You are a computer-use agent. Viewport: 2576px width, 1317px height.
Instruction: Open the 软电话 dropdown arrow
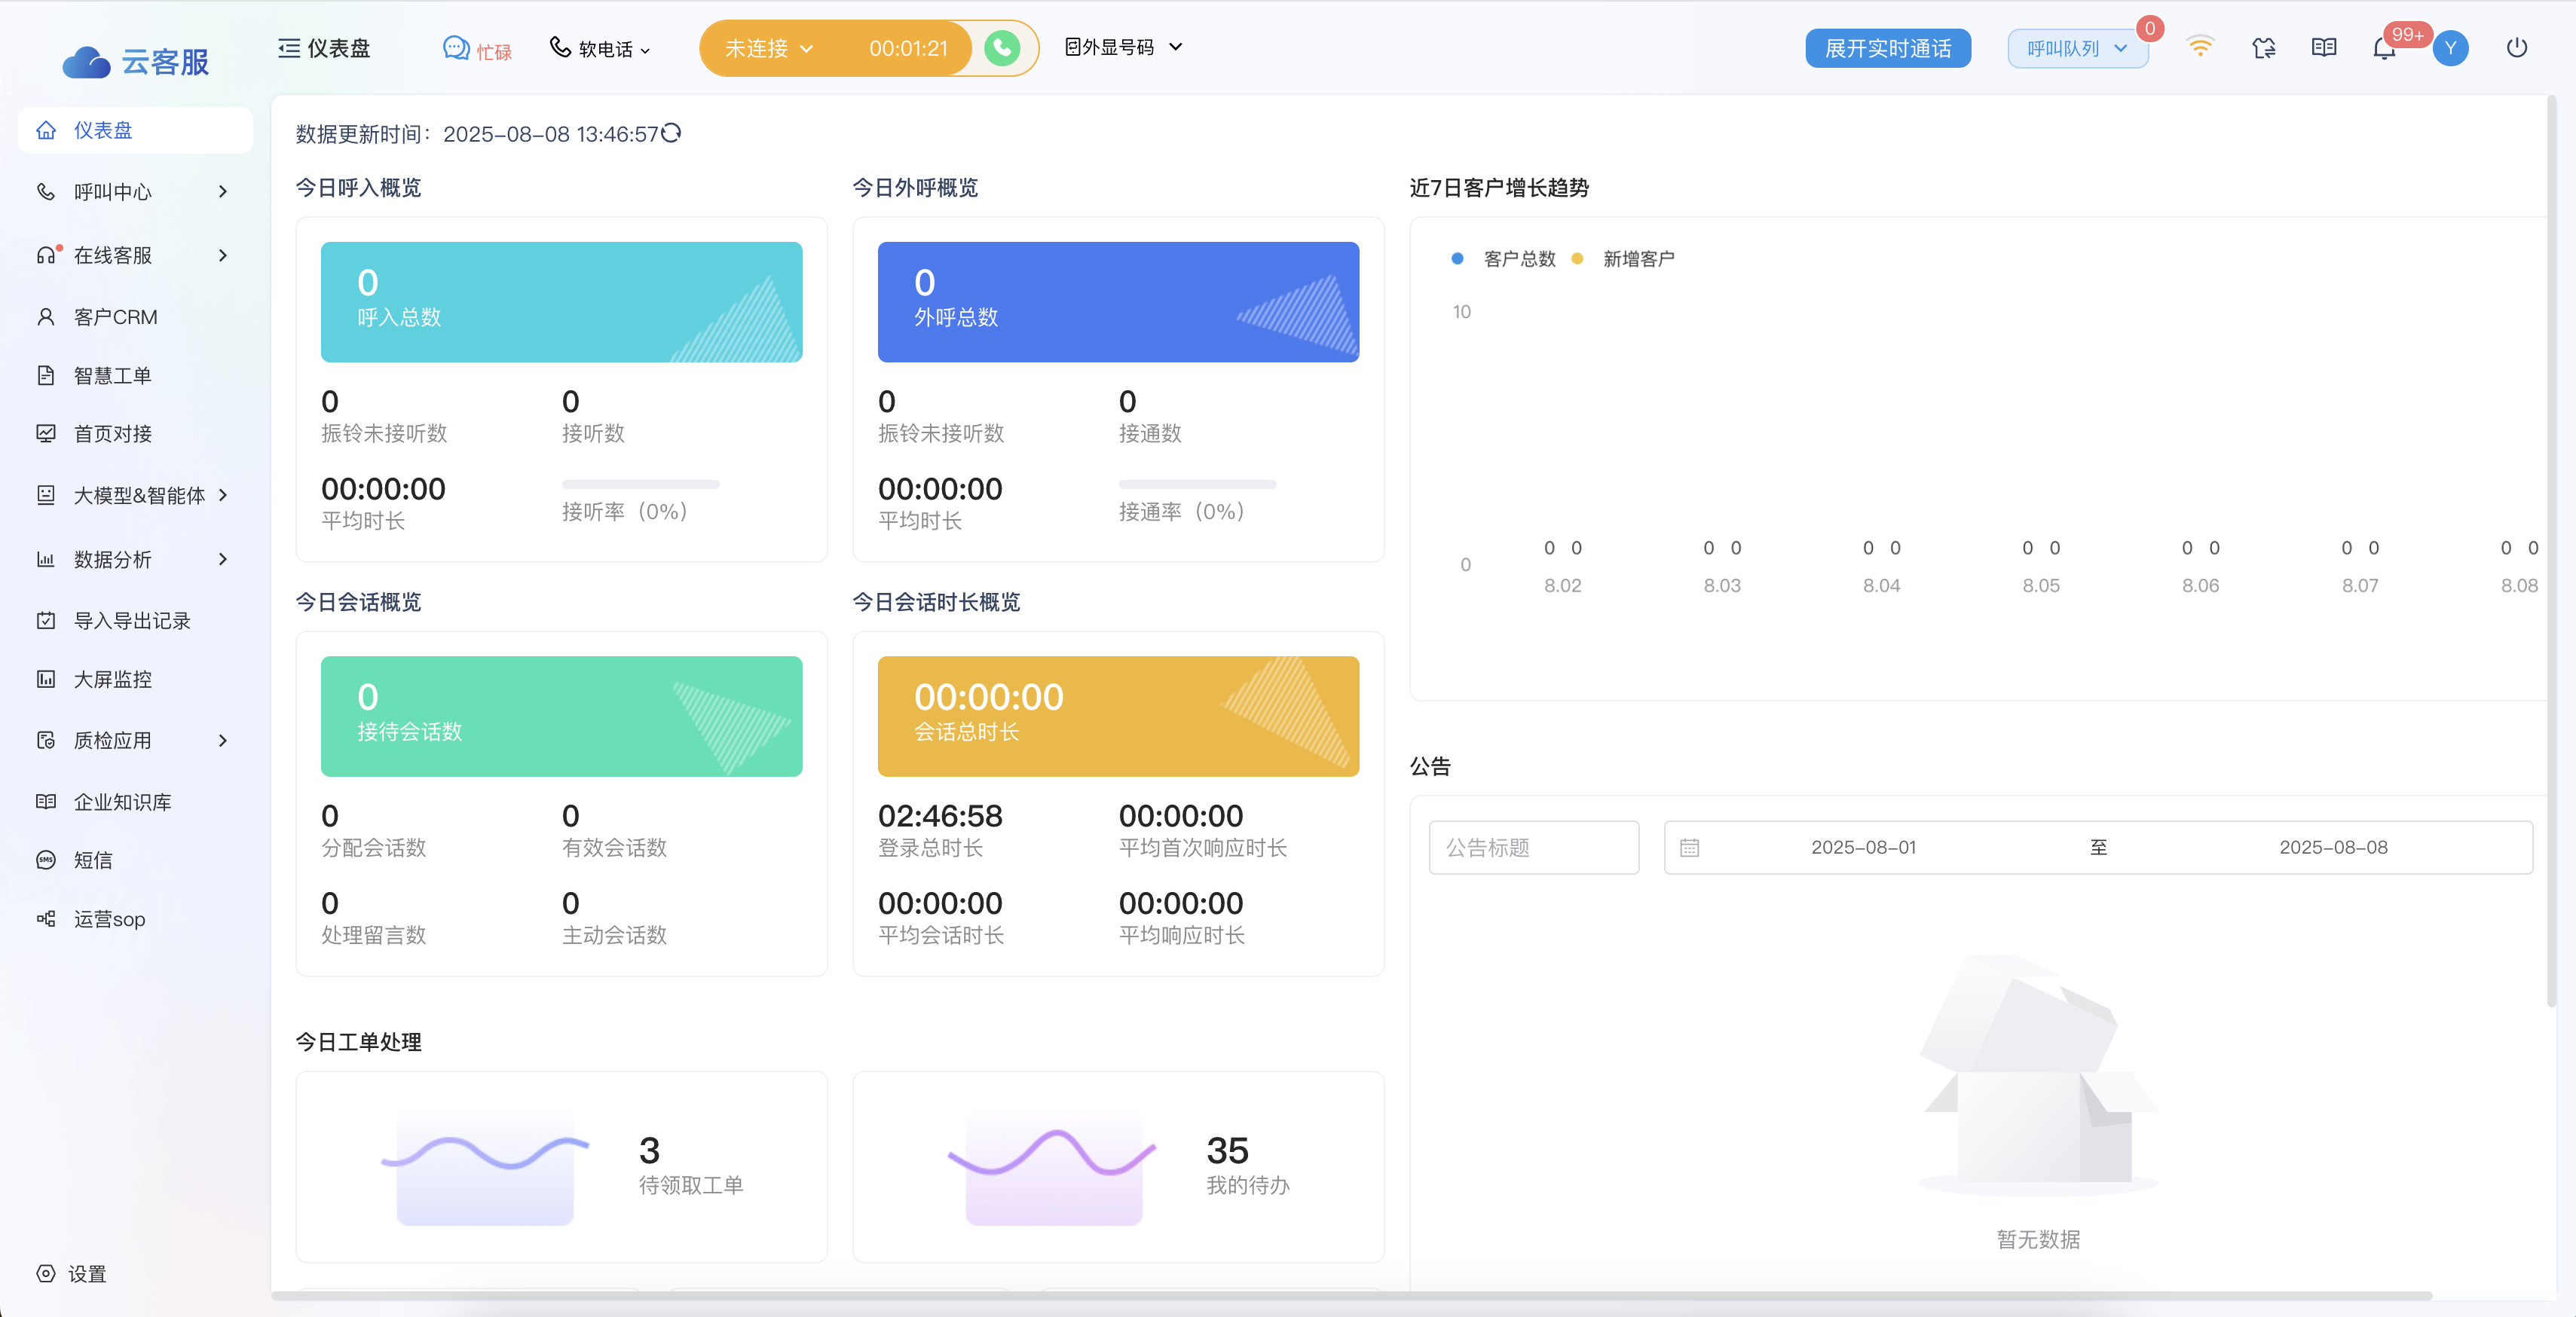[645, 50]
